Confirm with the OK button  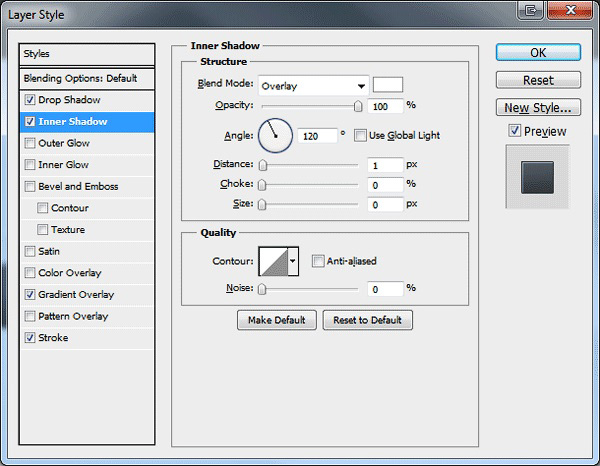click(x=538, y=52)
